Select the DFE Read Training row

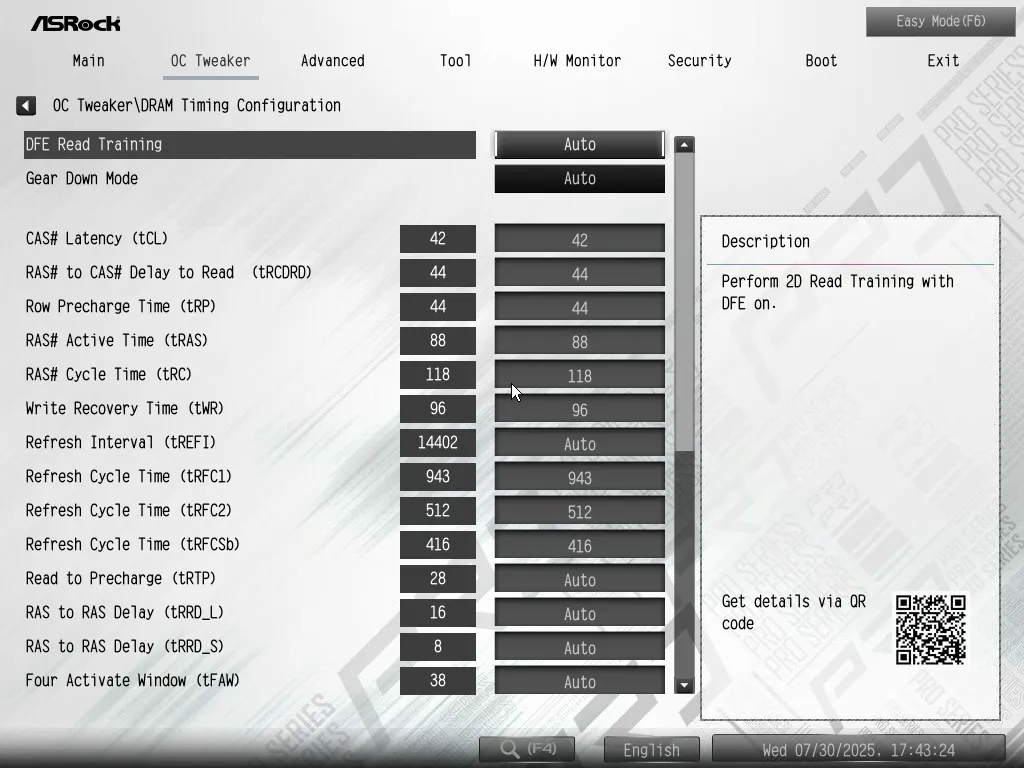249,144
